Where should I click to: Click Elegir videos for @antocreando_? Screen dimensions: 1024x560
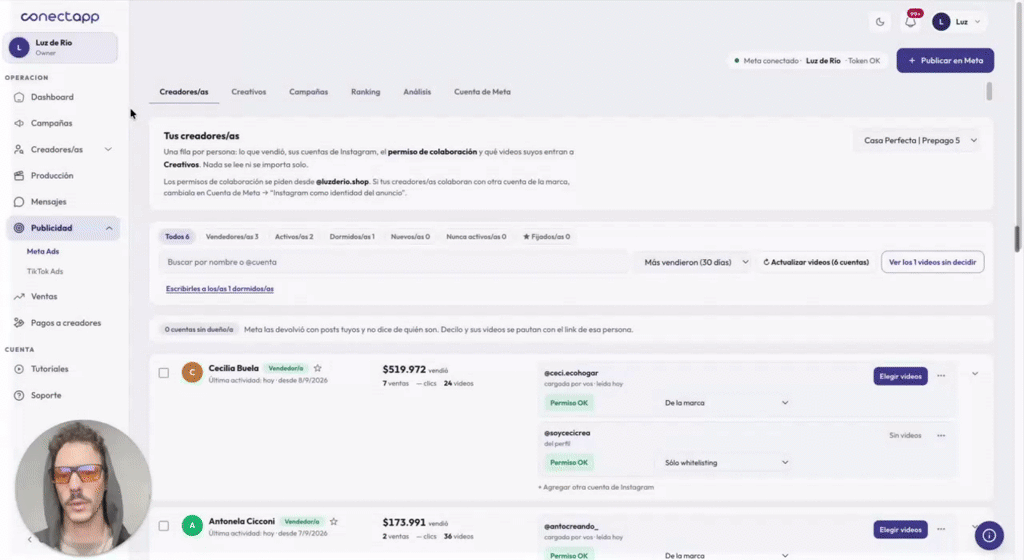[x=901, y=529]
